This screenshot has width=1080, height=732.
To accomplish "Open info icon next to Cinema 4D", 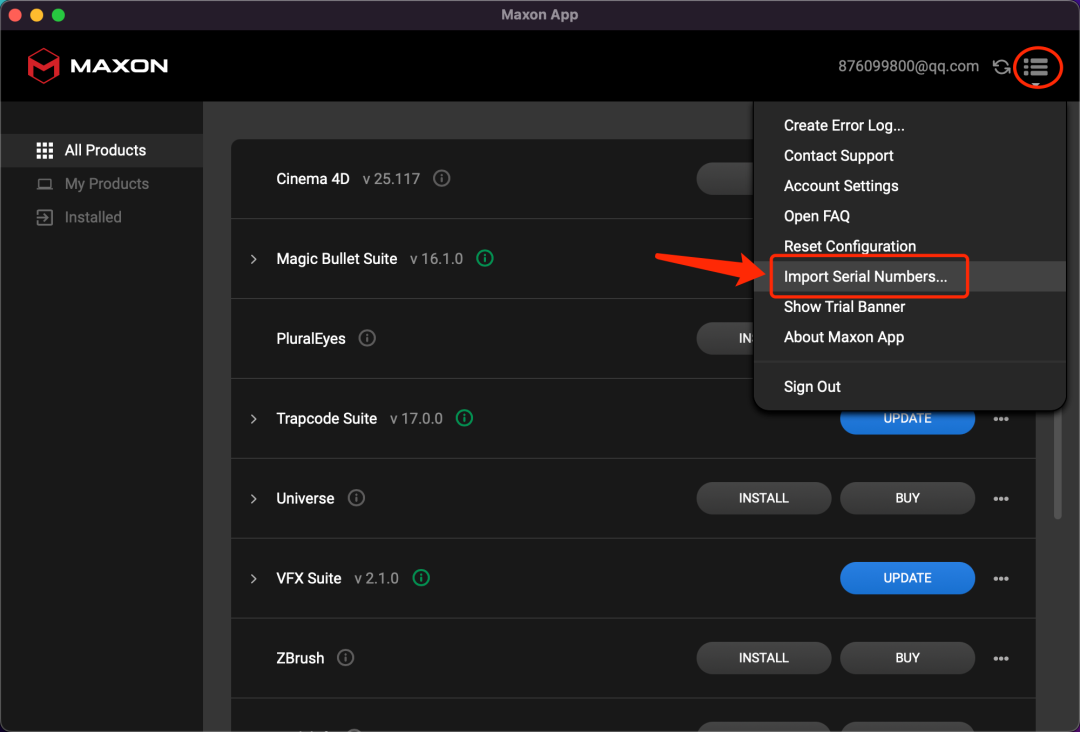I will point(441,179).
